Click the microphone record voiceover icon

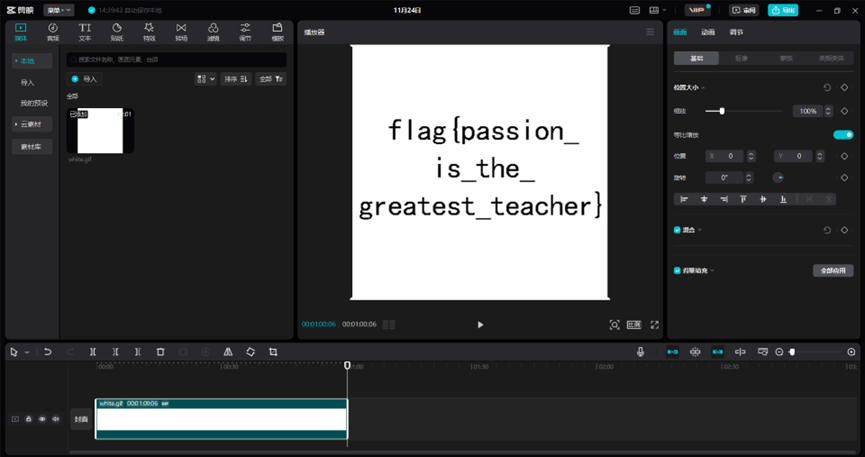tap(641, 352)
